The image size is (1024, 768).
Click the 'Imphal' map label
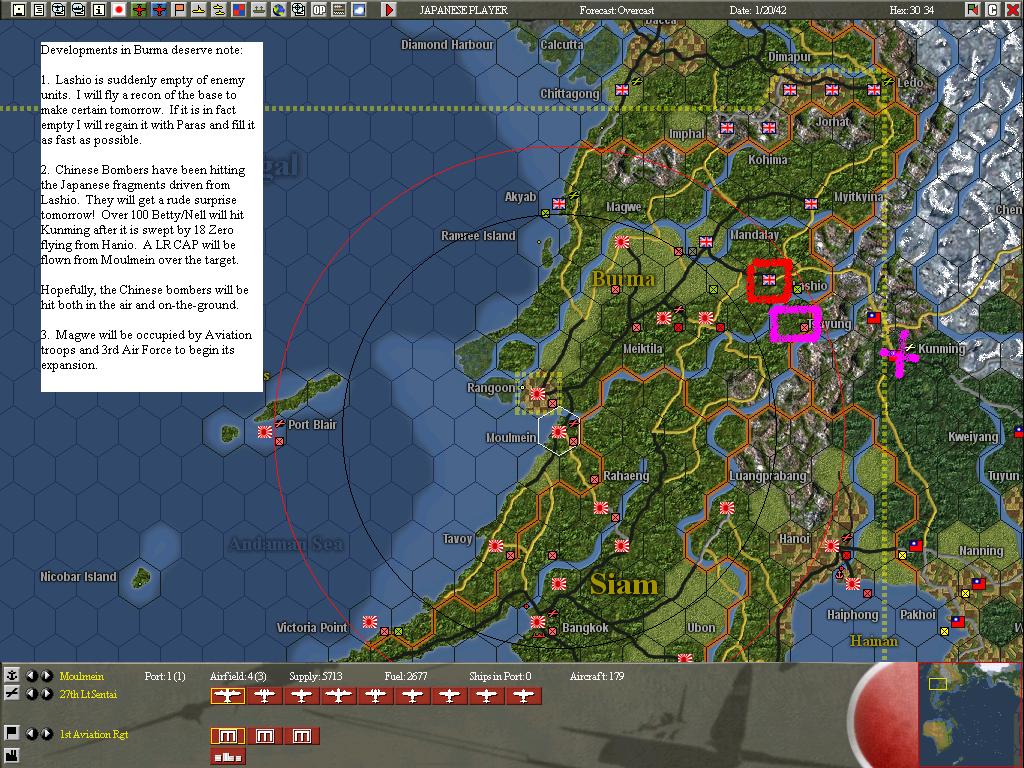(x=687, y=134)
